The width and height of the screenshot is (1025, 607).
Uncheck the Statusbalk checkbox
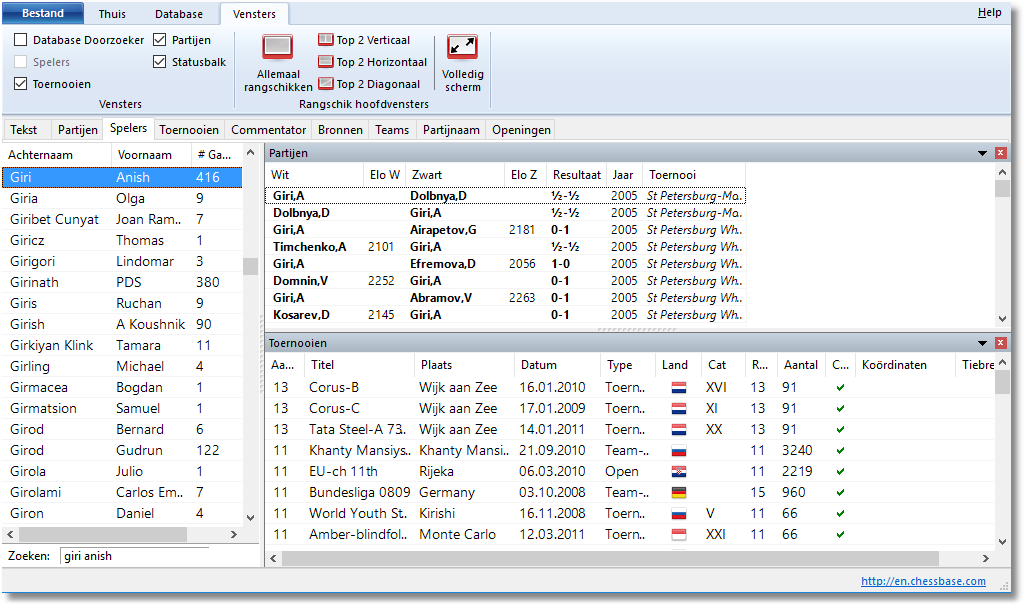160,62
